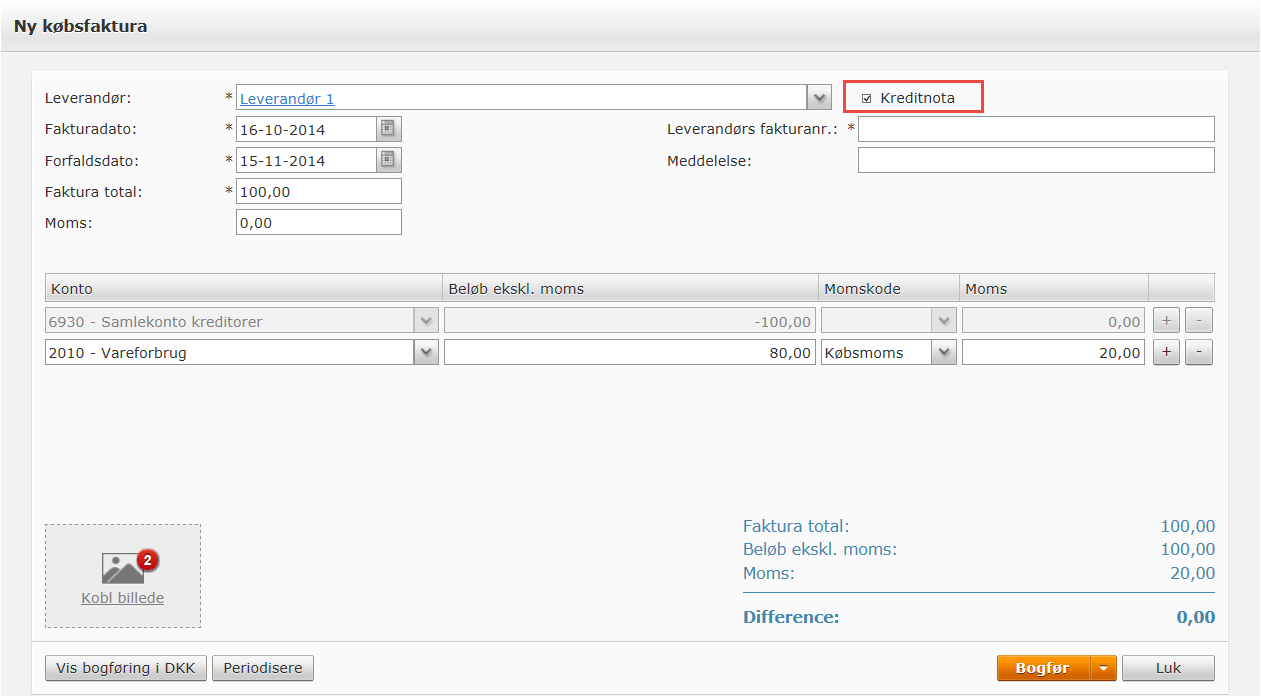The image size is (1261, 696).
Task: Open the Købsmoms momskode dropdown
Action: [944, 352]
